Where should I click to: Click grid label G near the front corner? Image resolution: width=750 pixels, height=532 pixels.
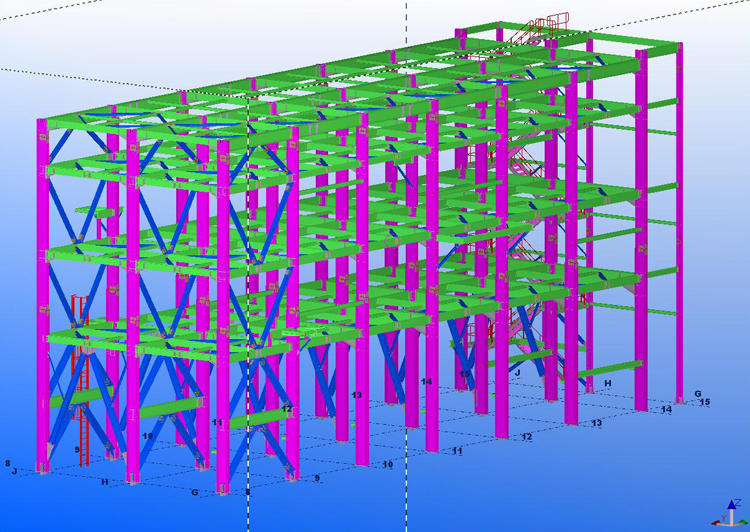click(x=195, y=492)
